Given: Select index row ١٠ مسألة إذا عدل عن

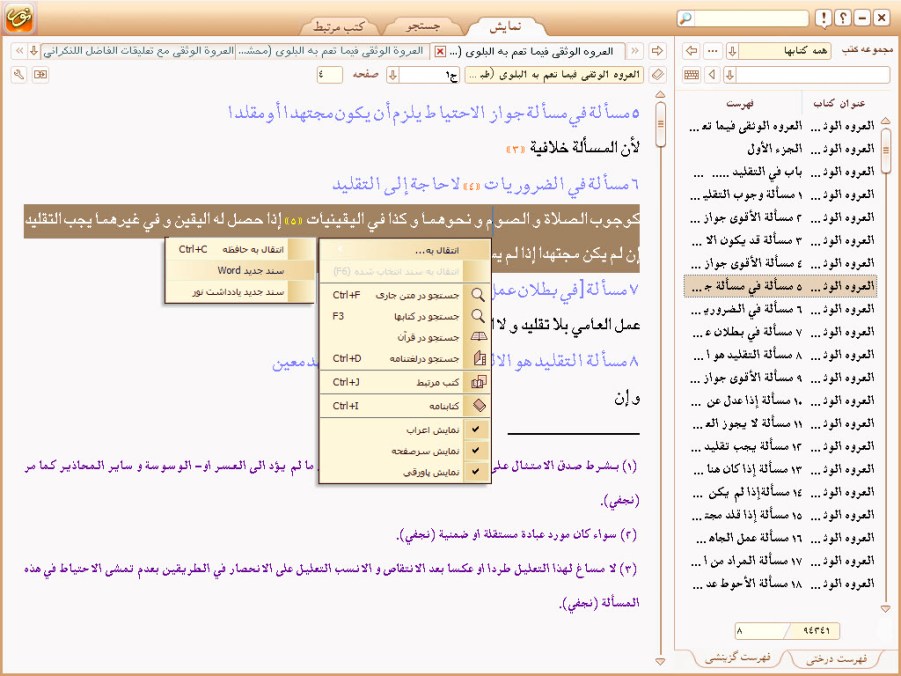Looking at the screenshot, I should 781,401.
